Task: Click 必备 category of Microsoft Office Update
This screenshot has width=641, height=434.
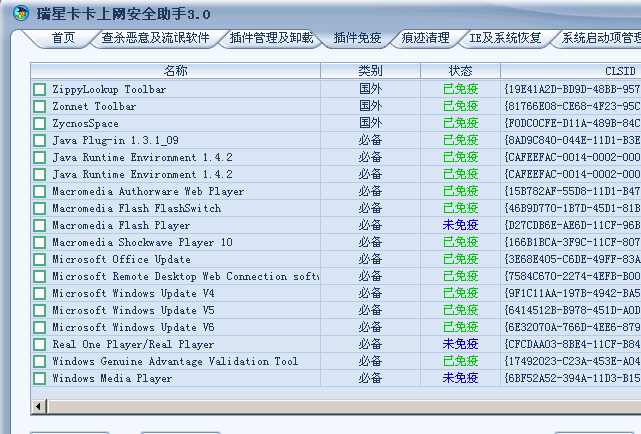Action: 370,259
